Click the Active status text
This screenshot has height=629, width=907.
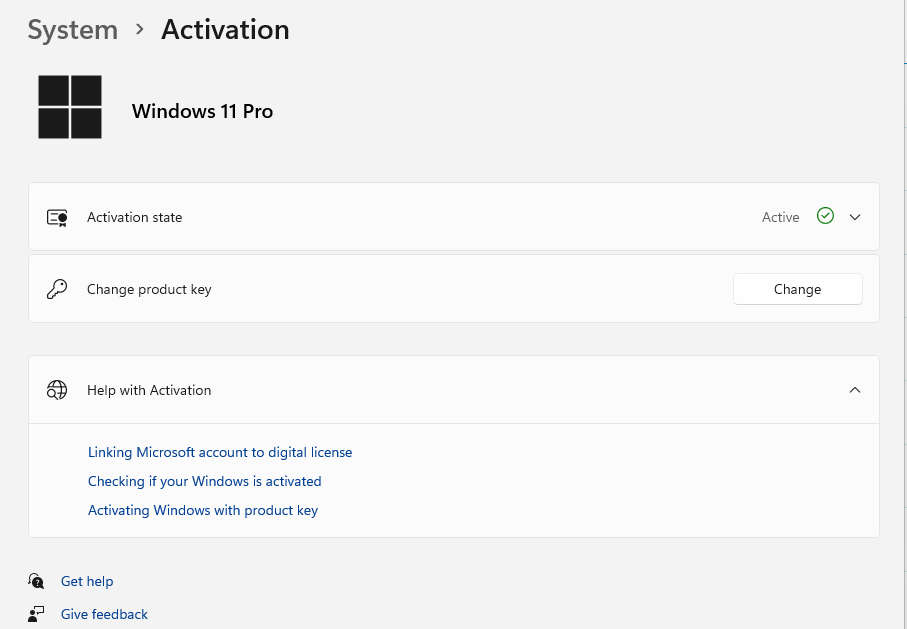pos(780,217)
